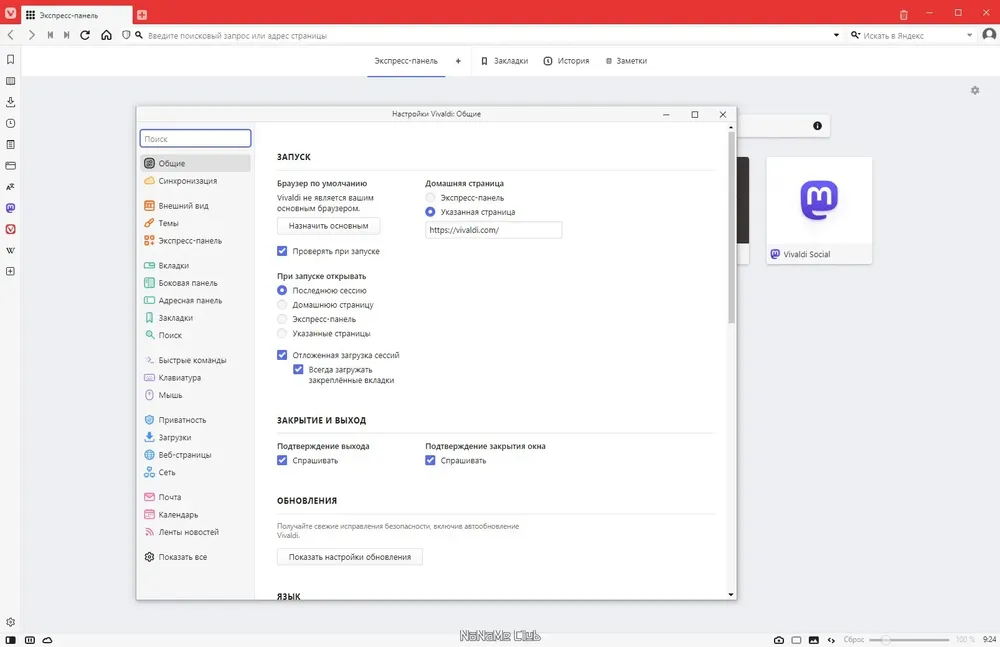Open the Downloads panel icon
Image resolution: width=1000 pixels, height=647 pixels.
pyautogui.click(x=10, y=102)
